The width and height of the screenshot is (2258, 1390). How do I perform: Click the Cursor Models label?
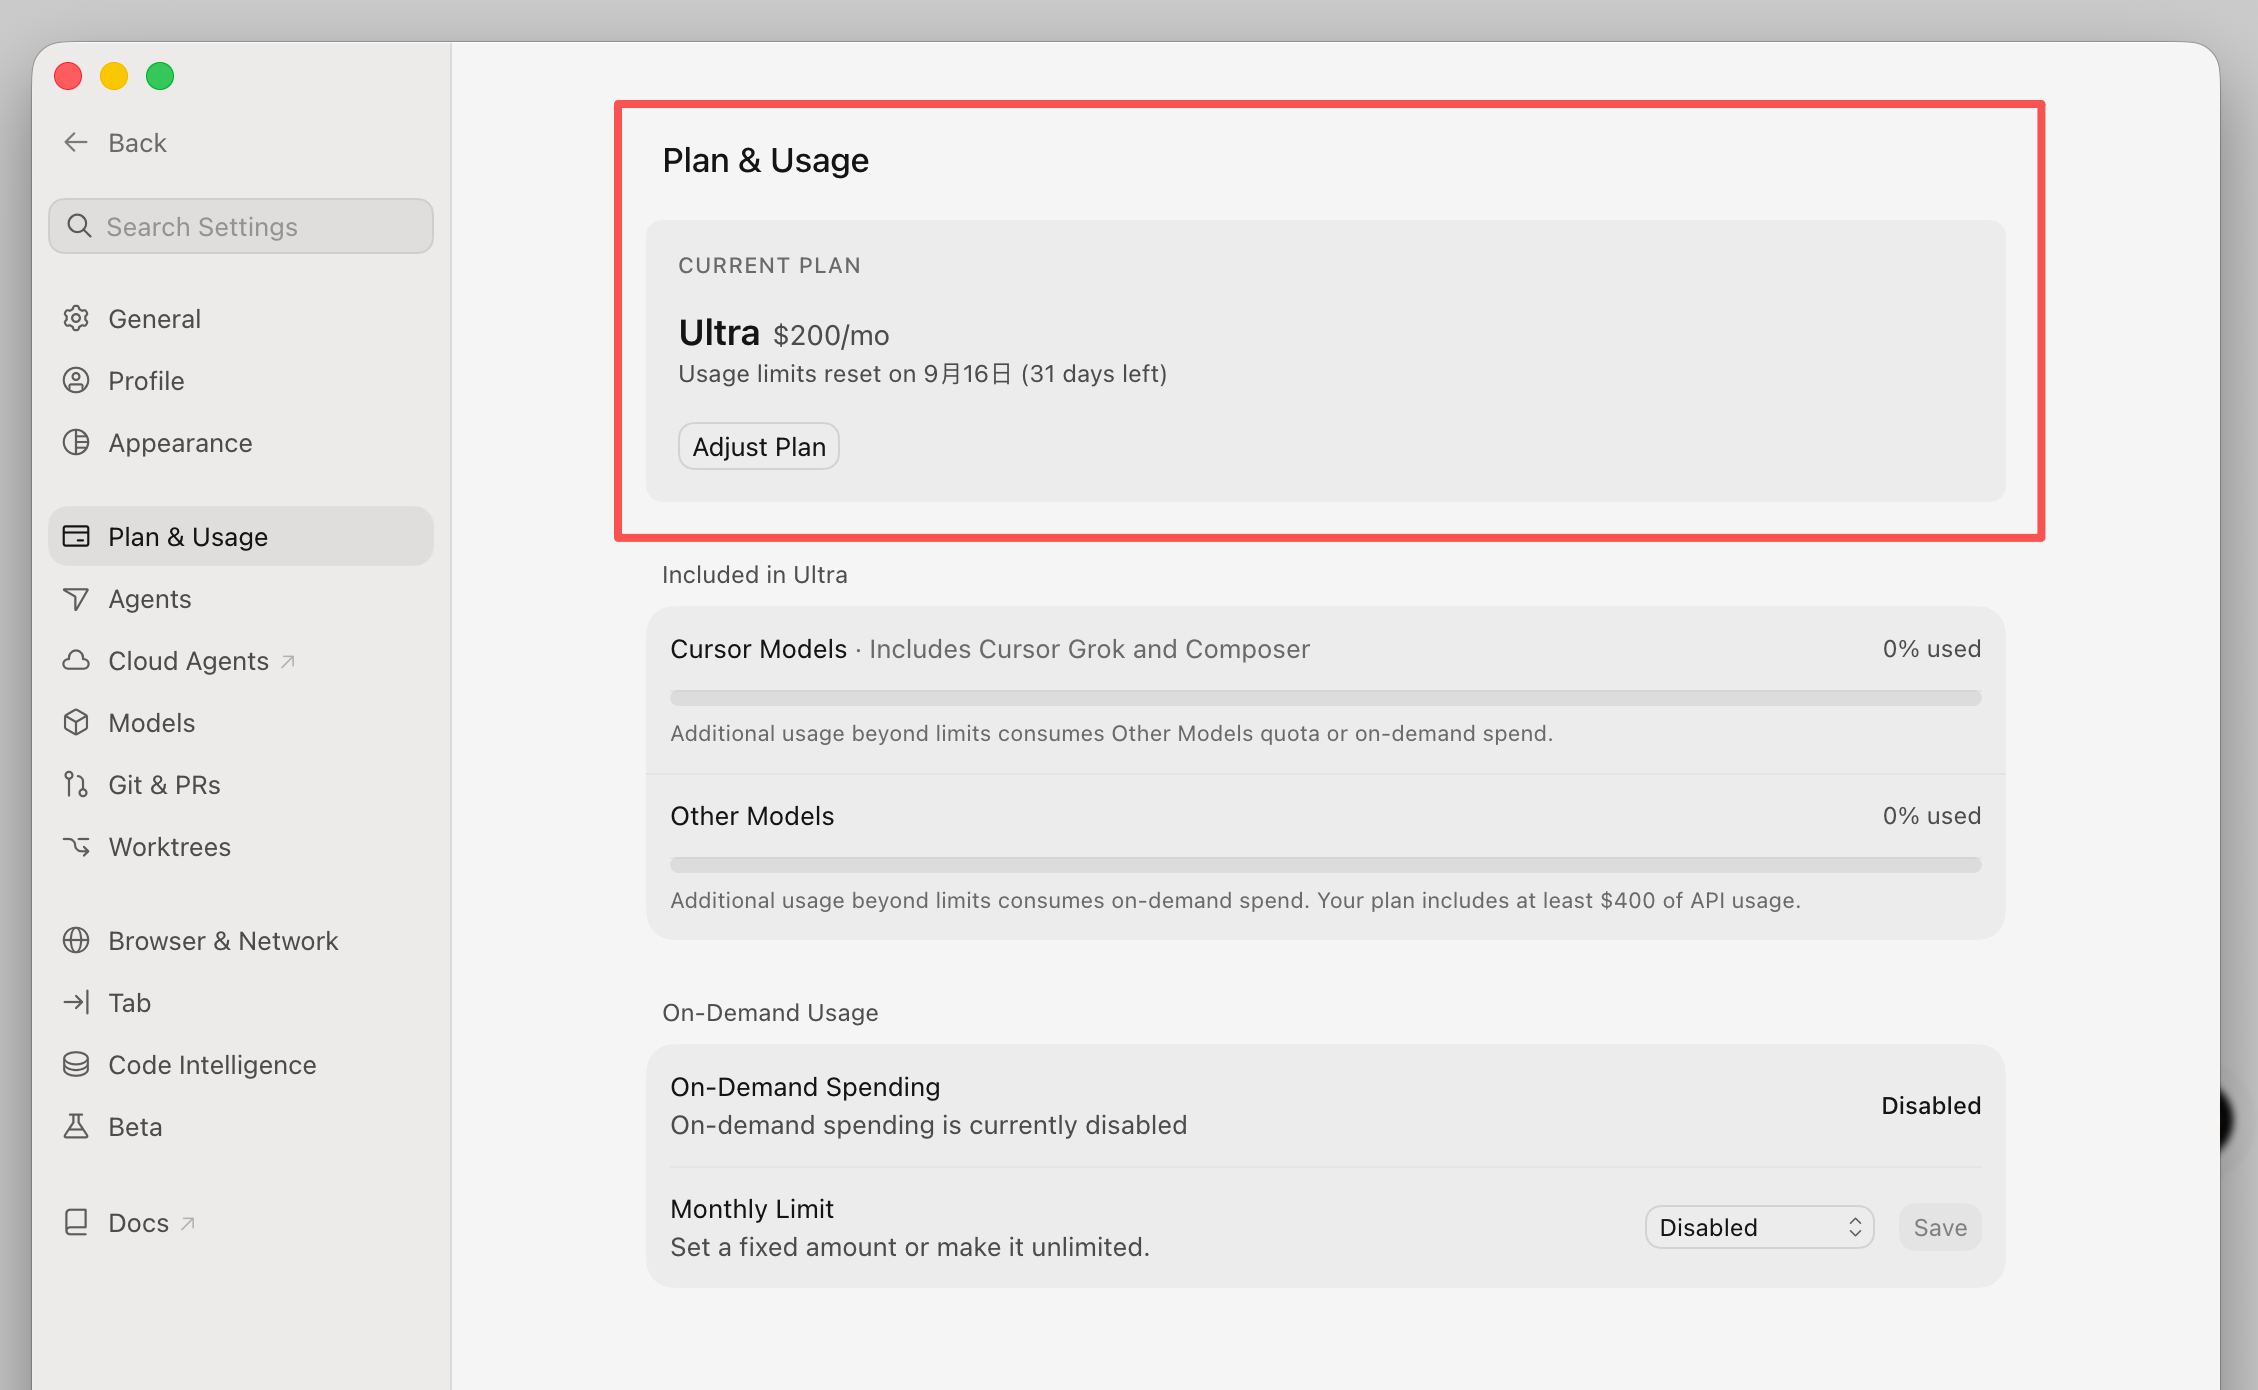pyautogui.click(x=758, y=650)
